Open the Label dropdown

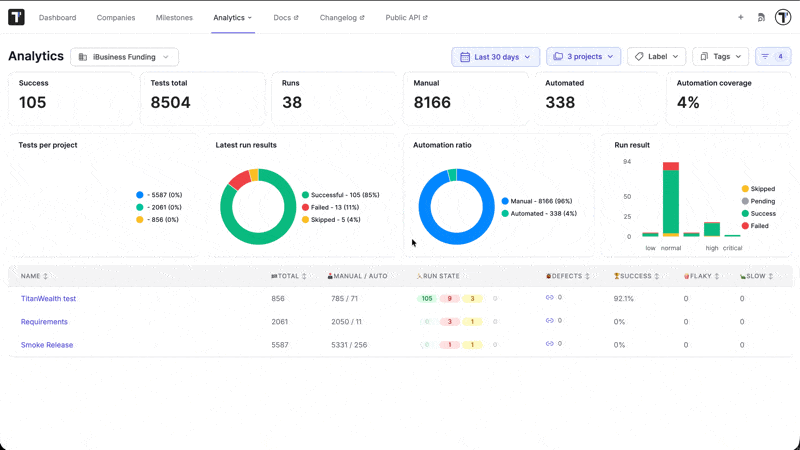pos(656,57)
